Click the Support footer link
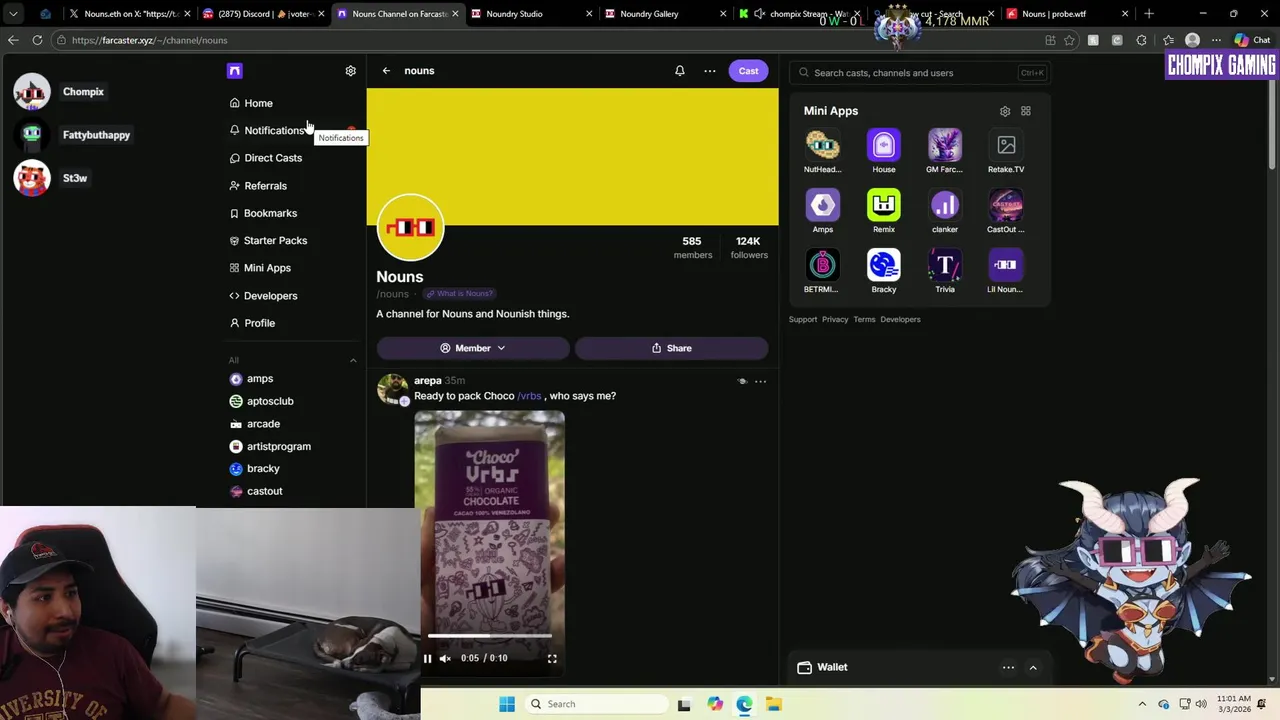 click(803, 320)
